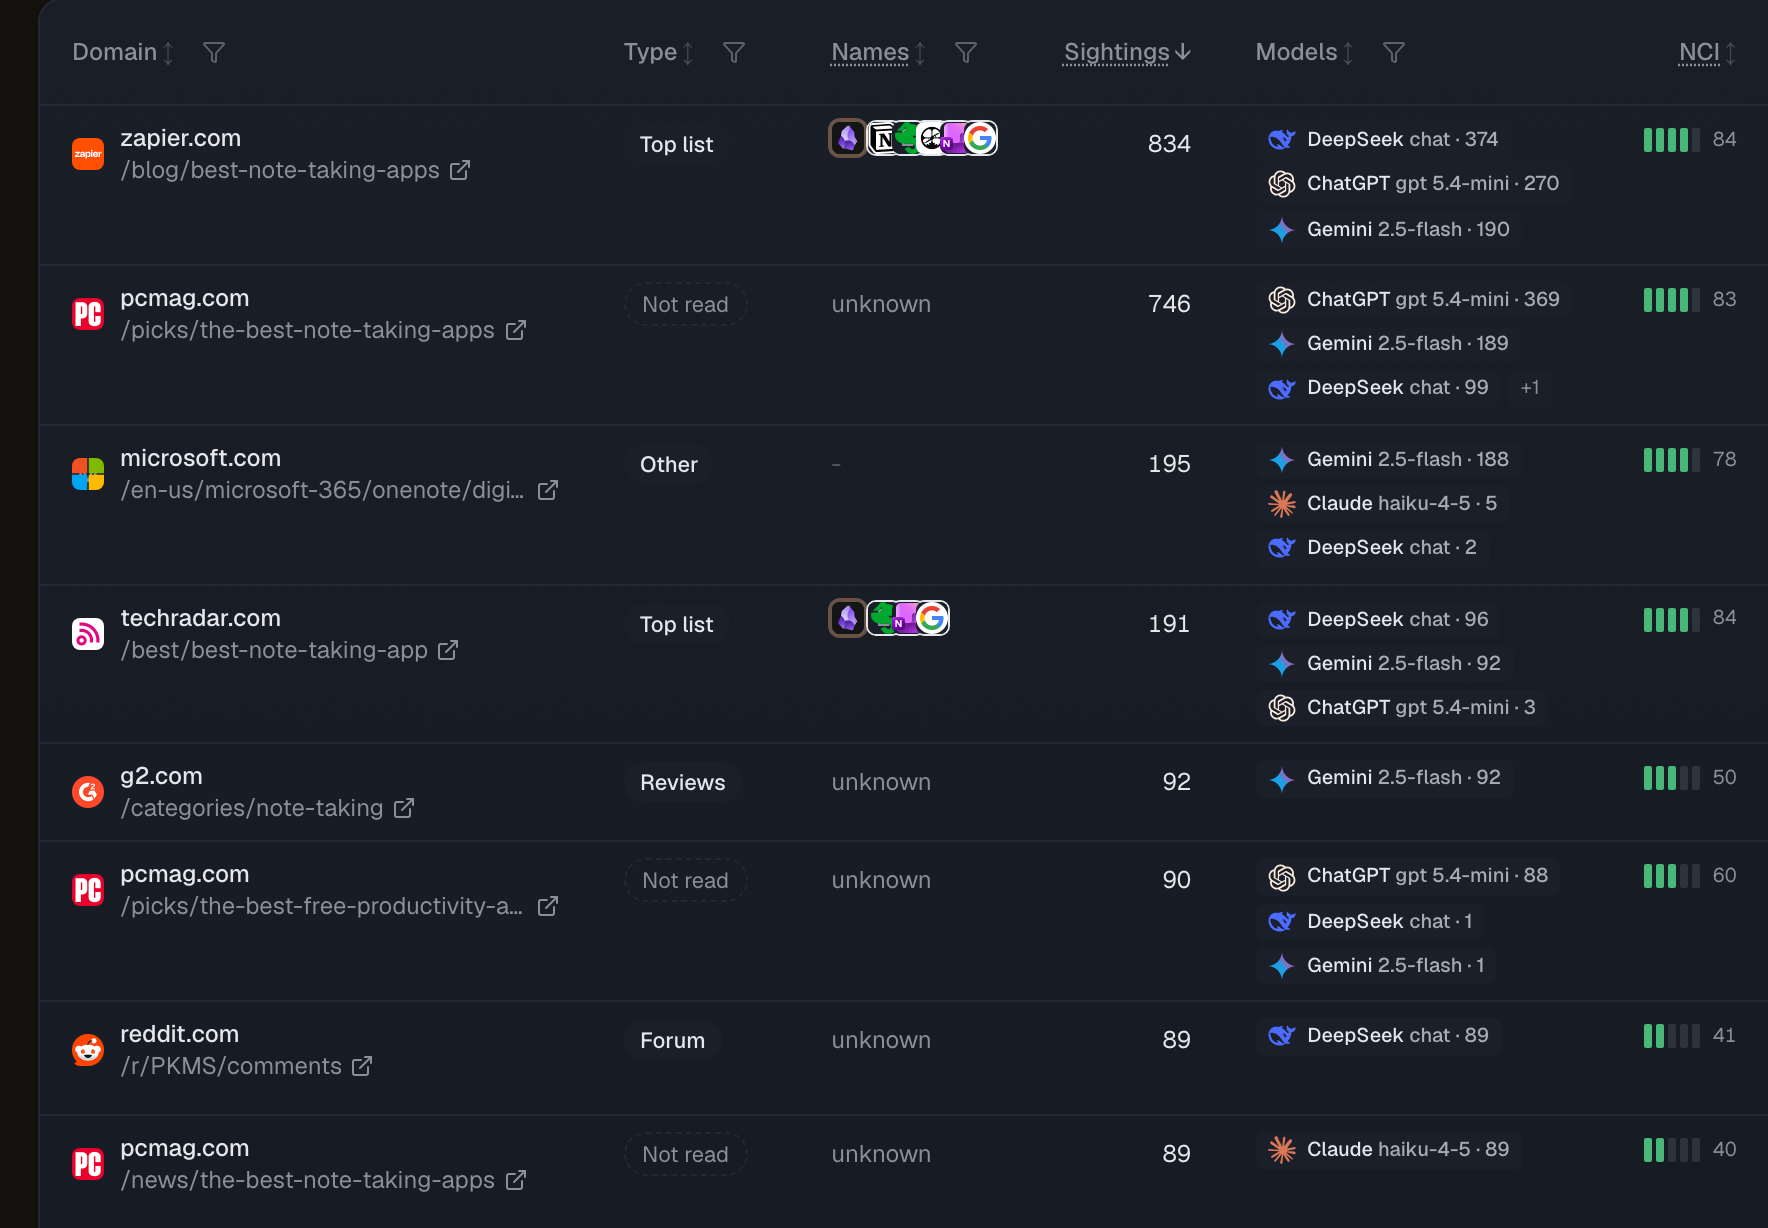Sort by the Type column arrows
The width and height of the screenshot is (1768, 1228).
tap(688, 53)
